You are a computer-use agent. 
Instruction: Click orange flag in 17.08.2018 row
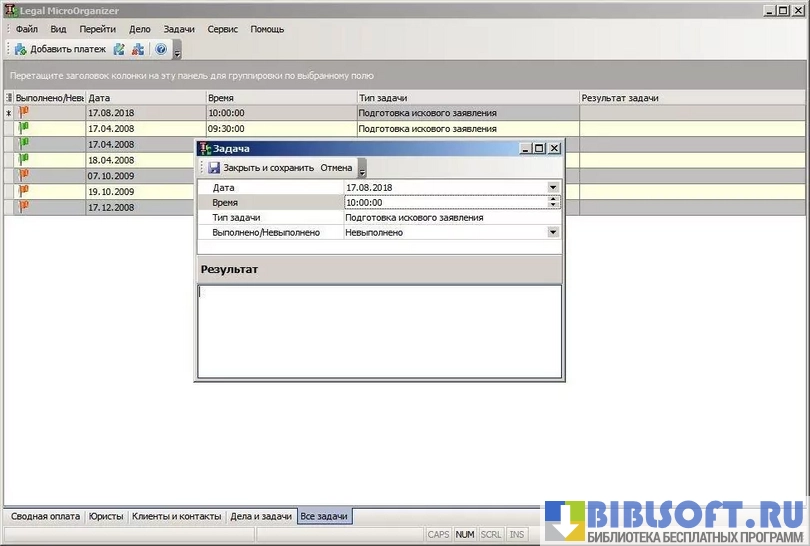point(24,113)
